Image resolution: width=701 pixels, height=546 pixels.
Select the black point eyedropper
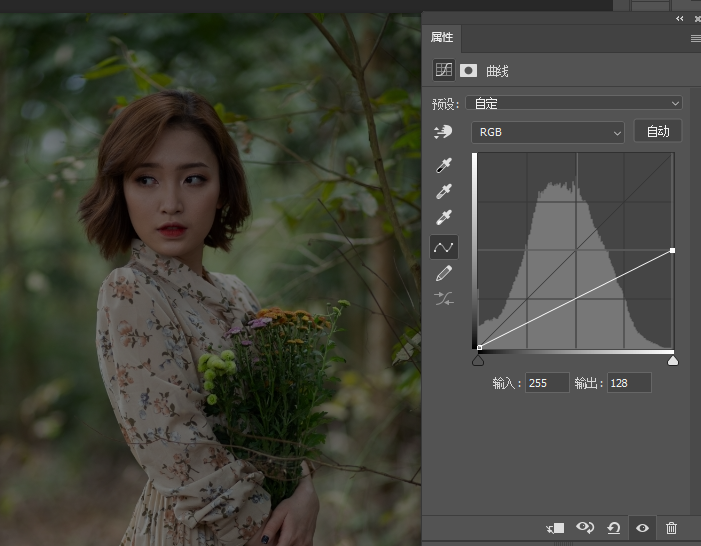point(443,165)
